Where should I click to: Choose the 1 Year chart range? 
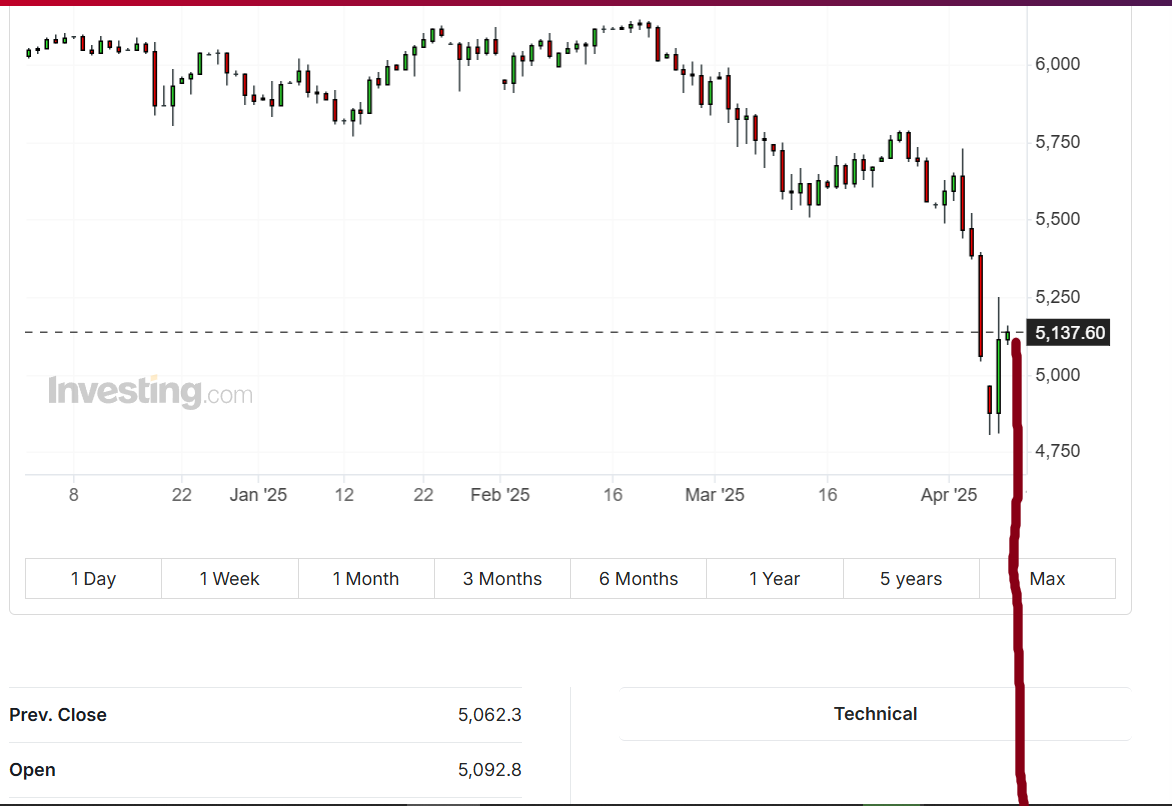coord(774,579)
